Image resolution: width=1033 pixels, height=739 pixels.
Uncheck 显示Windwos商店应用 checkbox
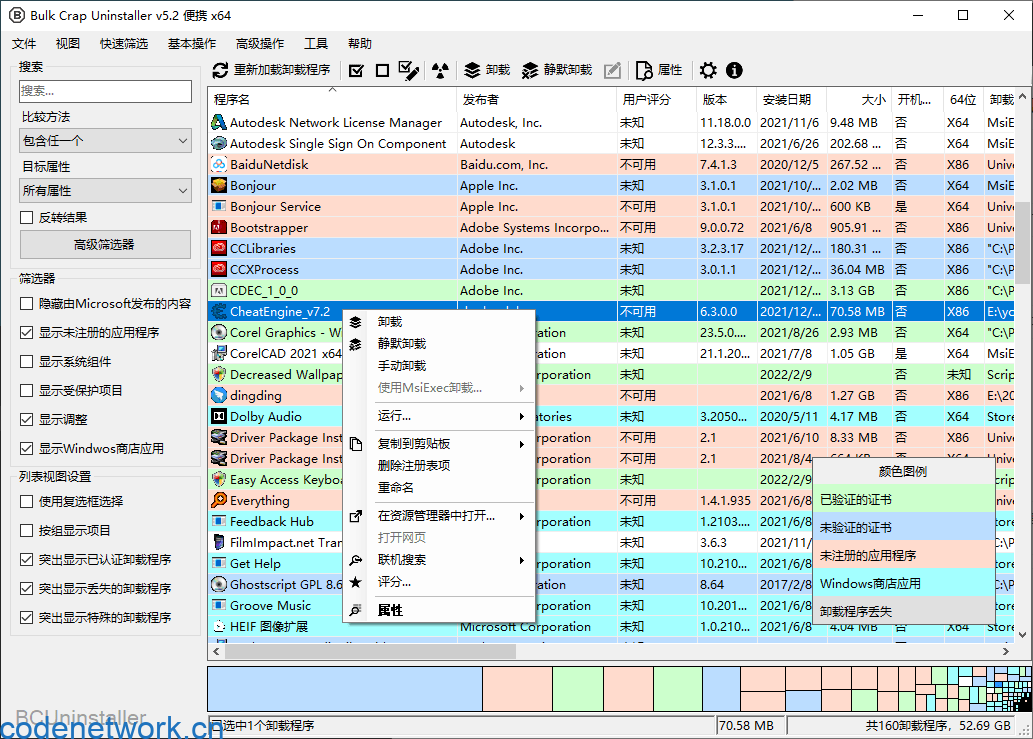coord(27,449)
